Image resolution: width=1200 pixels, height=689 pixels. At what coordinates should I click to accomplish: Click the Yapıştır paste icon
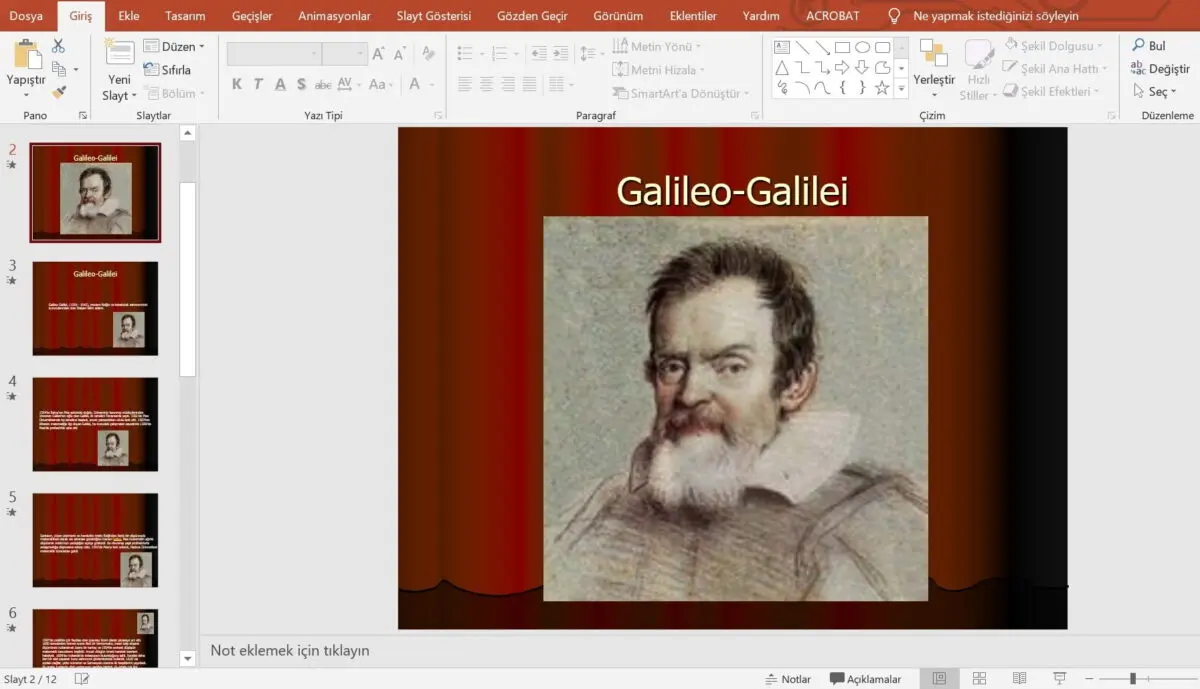[27, 54]
